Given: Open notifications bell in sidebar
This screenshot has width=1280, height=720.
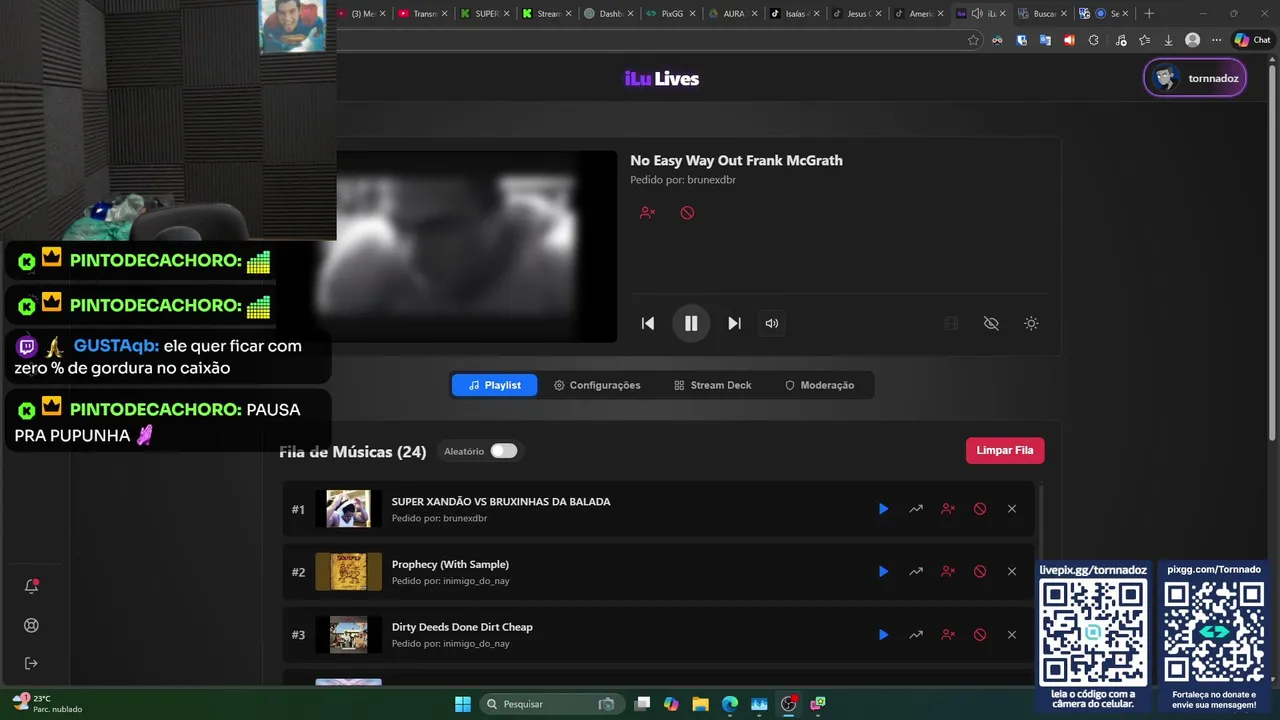Looking at the screenshot, I should [31, 587].
